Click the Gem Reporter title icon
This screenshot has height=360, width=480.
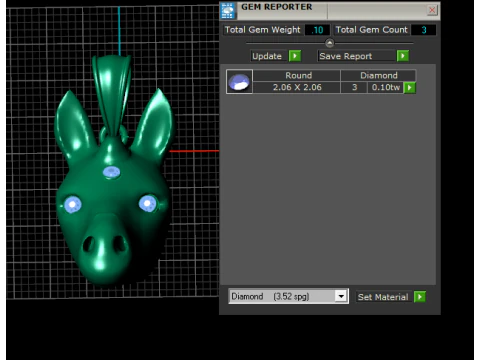[x=228, y=10]
